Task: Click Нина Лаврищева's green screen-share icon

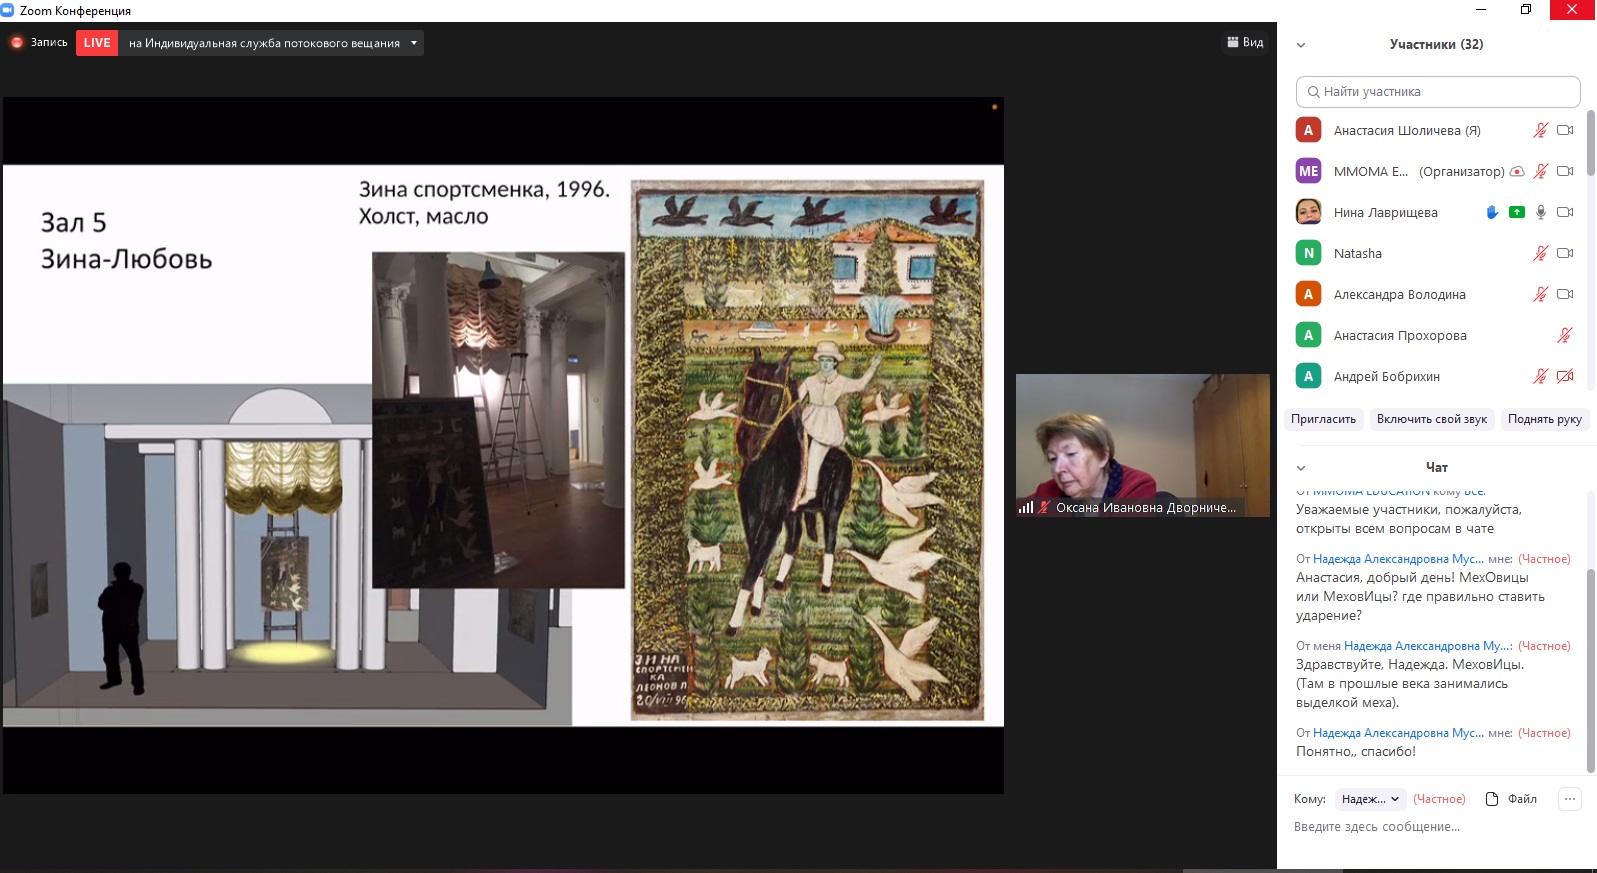Action: 1517,212
